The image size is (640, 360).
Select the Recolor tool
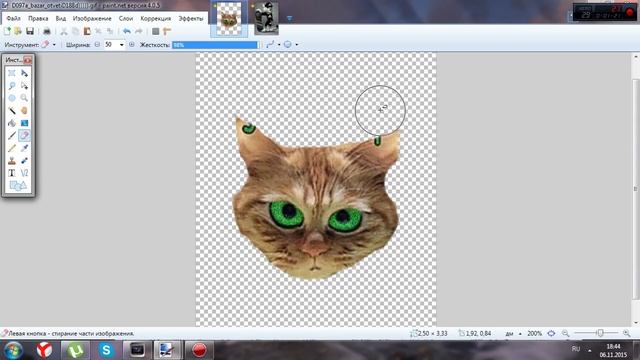[x=24, y=161]
